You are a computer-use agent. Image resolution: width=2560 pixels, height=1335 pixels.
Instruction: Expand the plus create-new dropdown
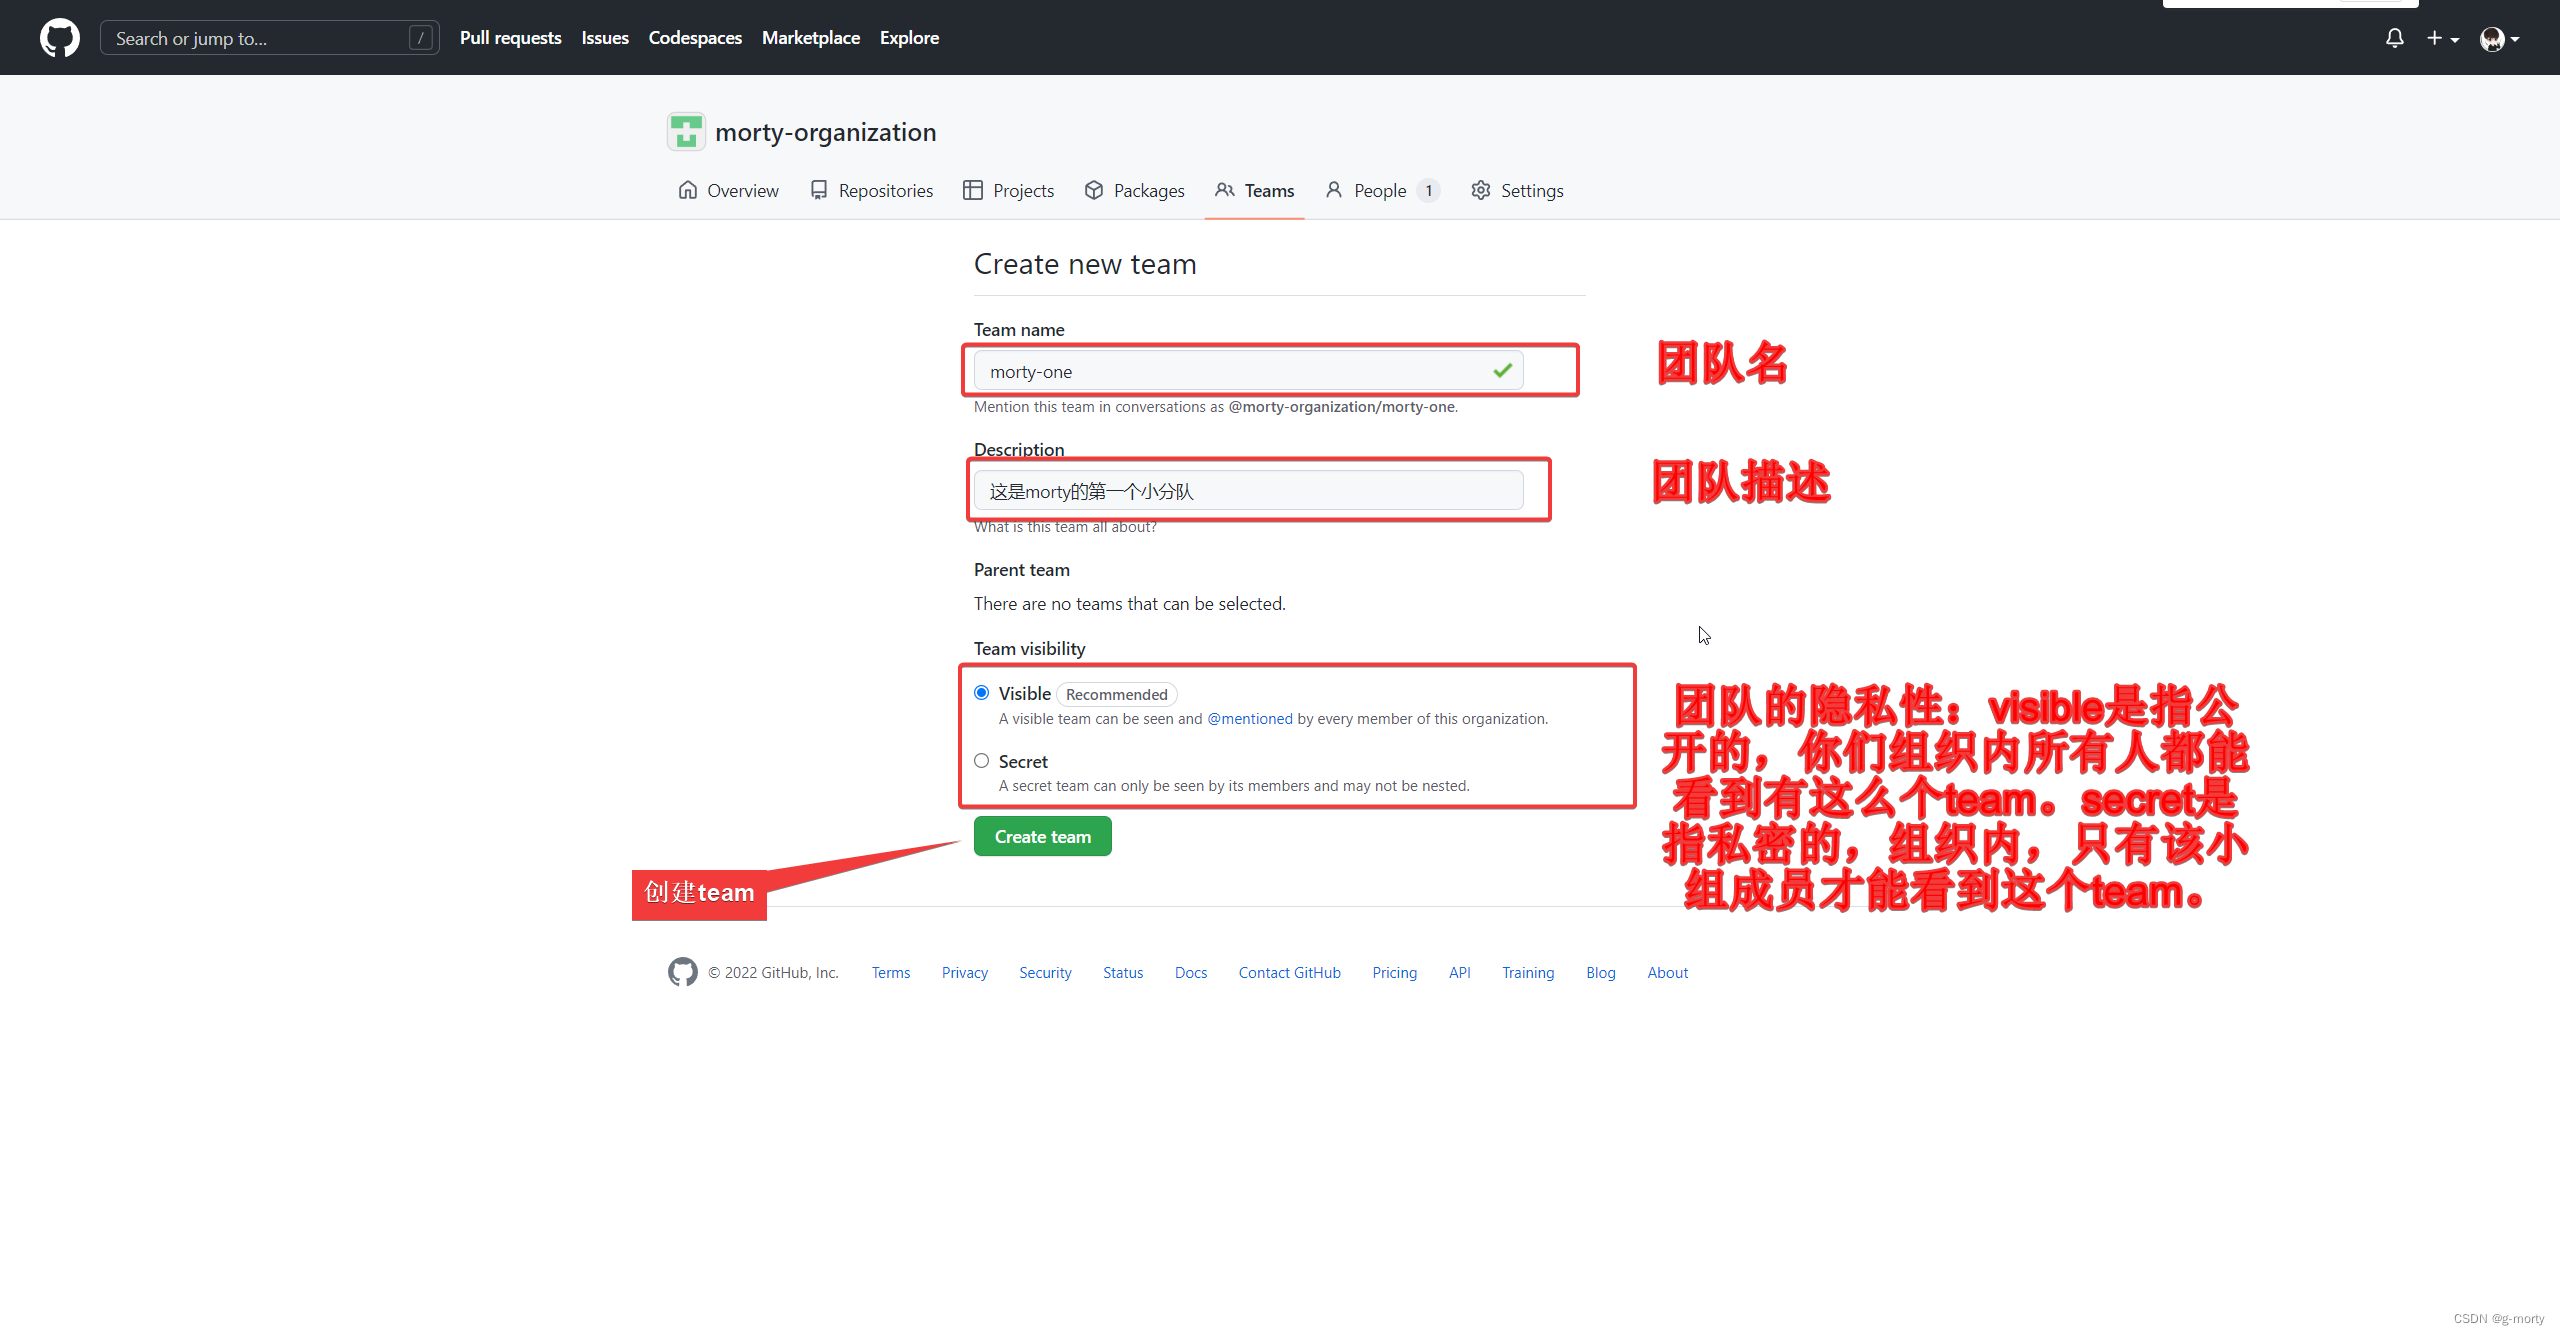(x=2442, y=38)
